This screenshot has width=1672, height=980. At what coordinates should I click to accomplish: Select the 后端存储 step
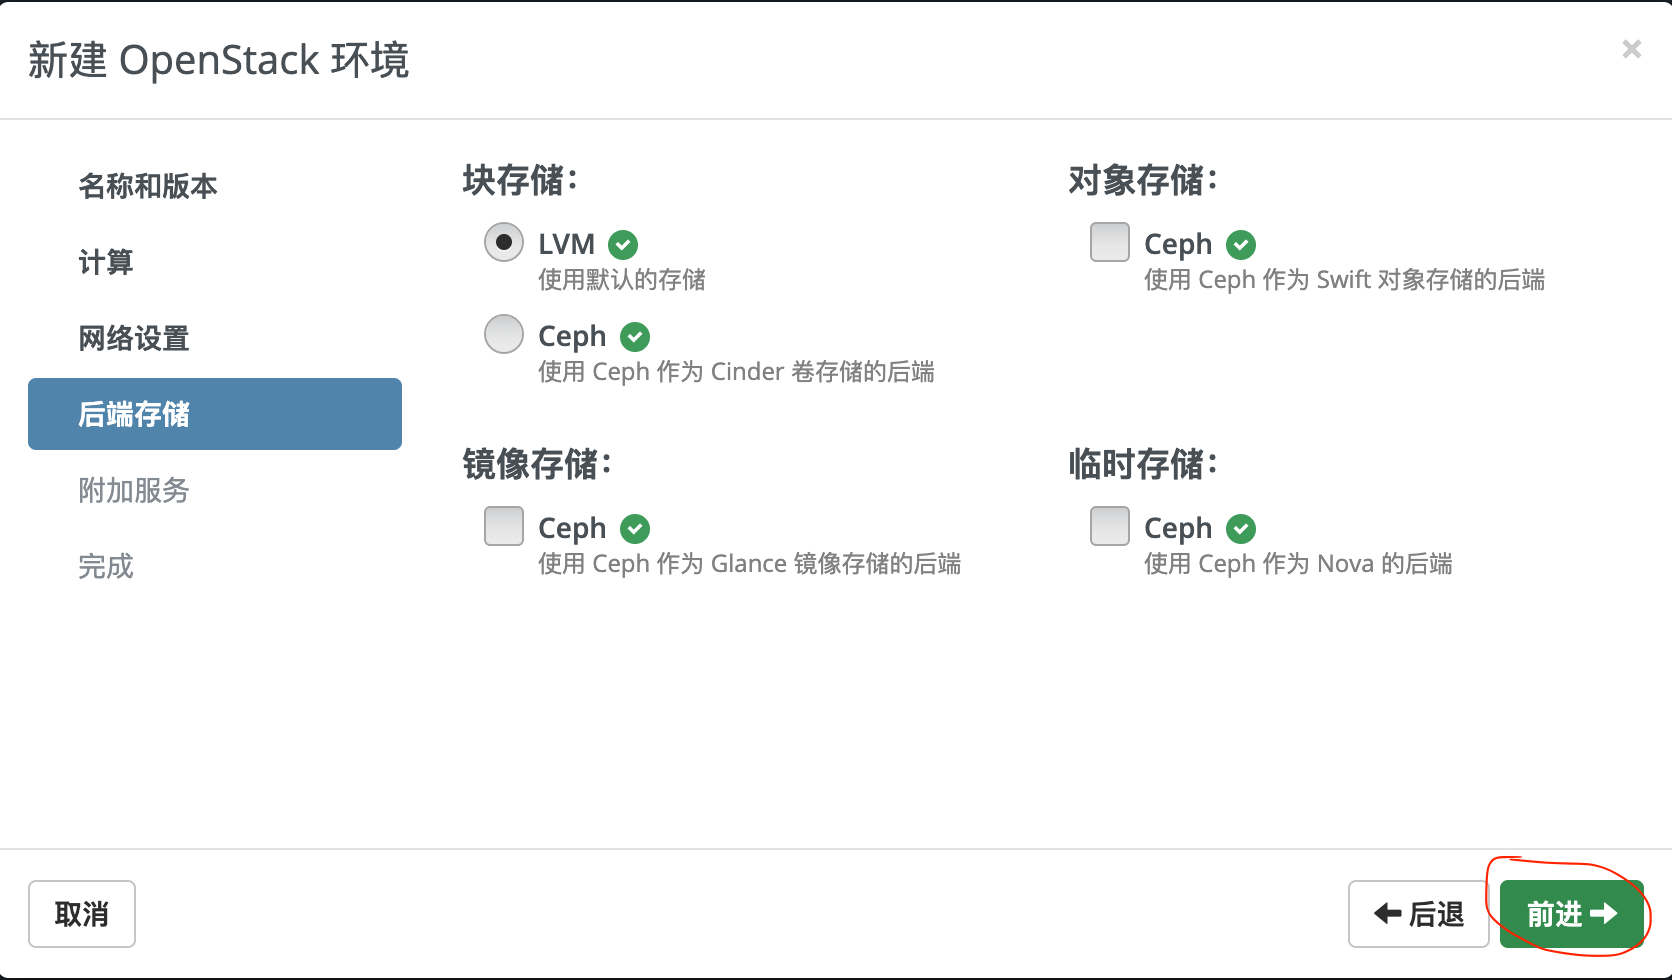215,414
